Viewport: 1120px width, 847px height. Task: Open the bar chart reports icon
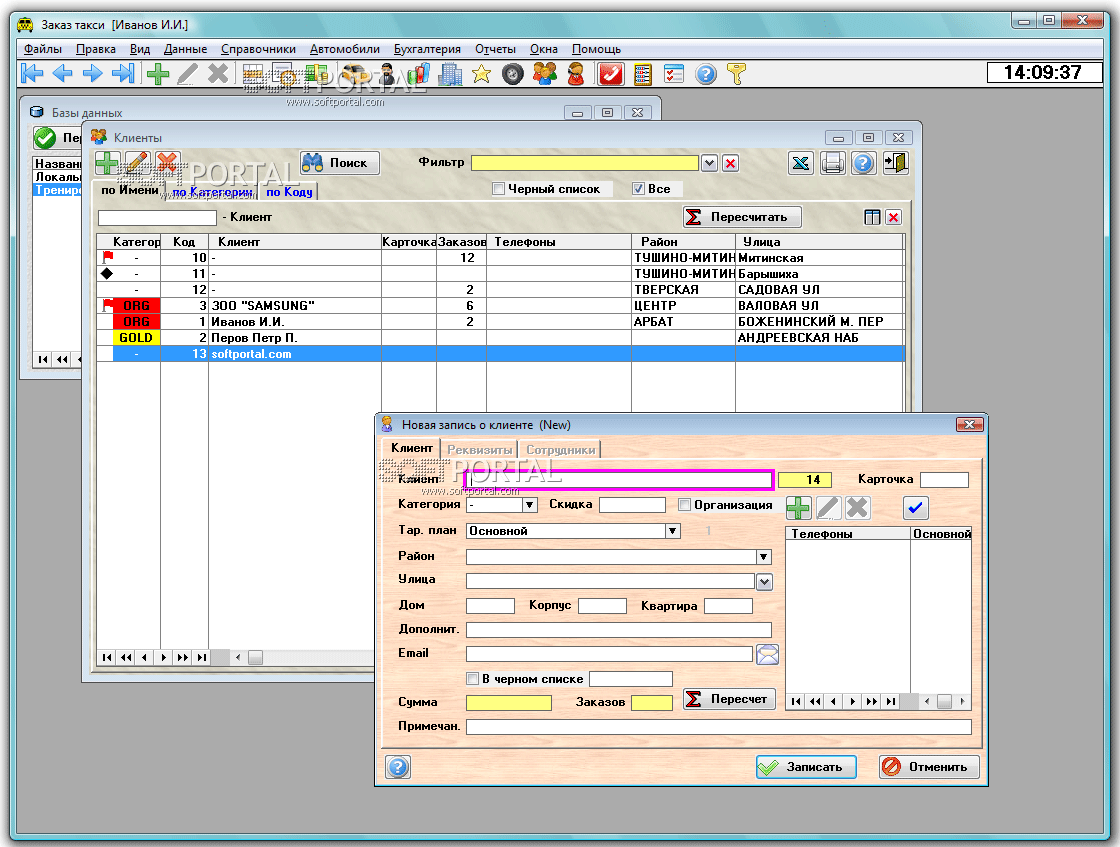point(419,74)
